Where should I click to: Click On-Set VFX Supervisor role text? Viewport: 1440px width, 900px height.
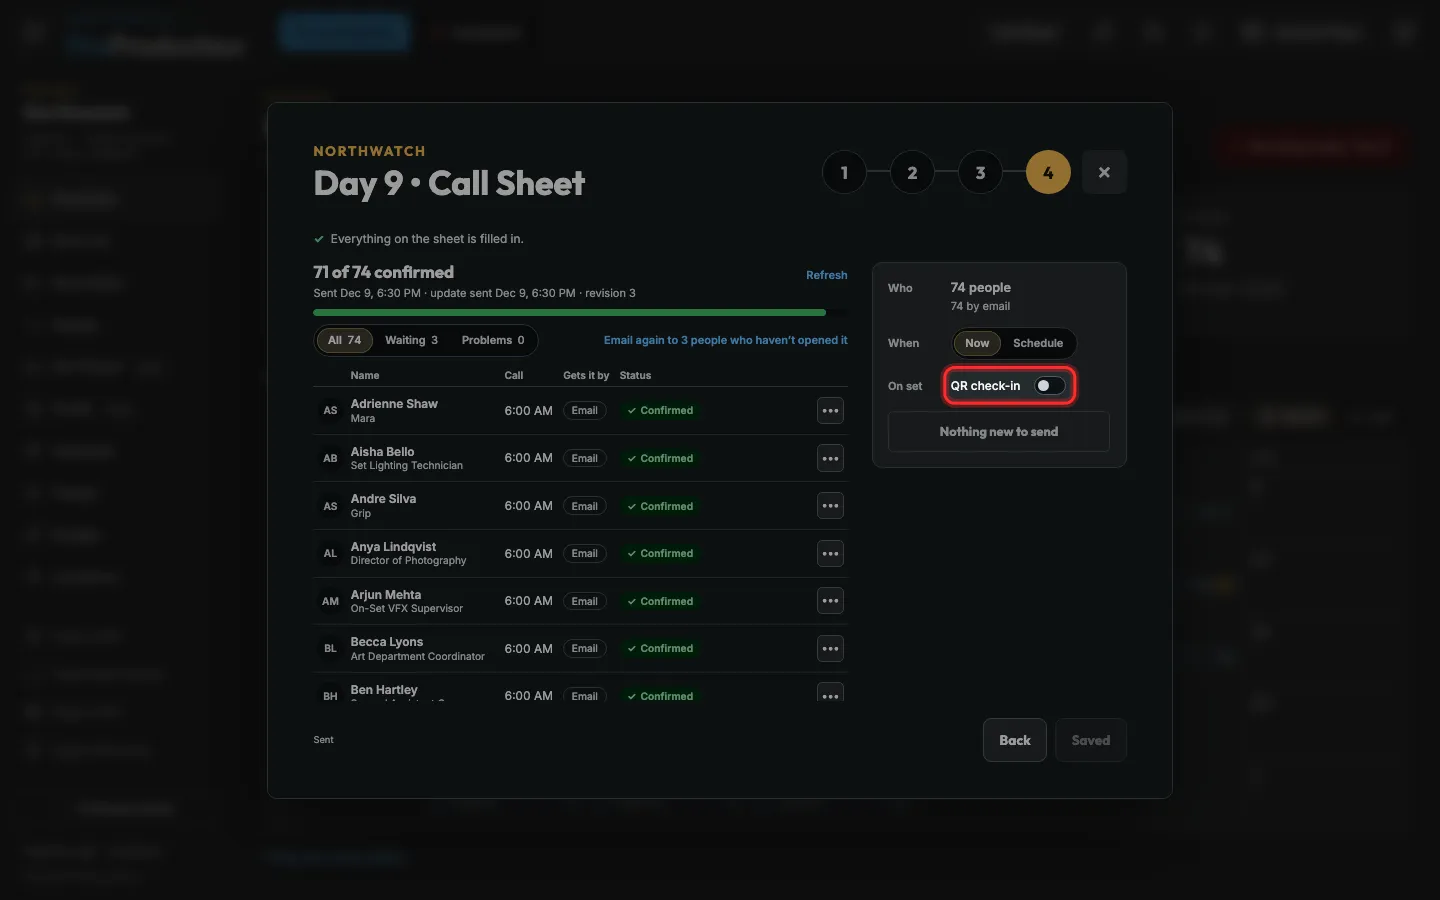pos(407,609)
